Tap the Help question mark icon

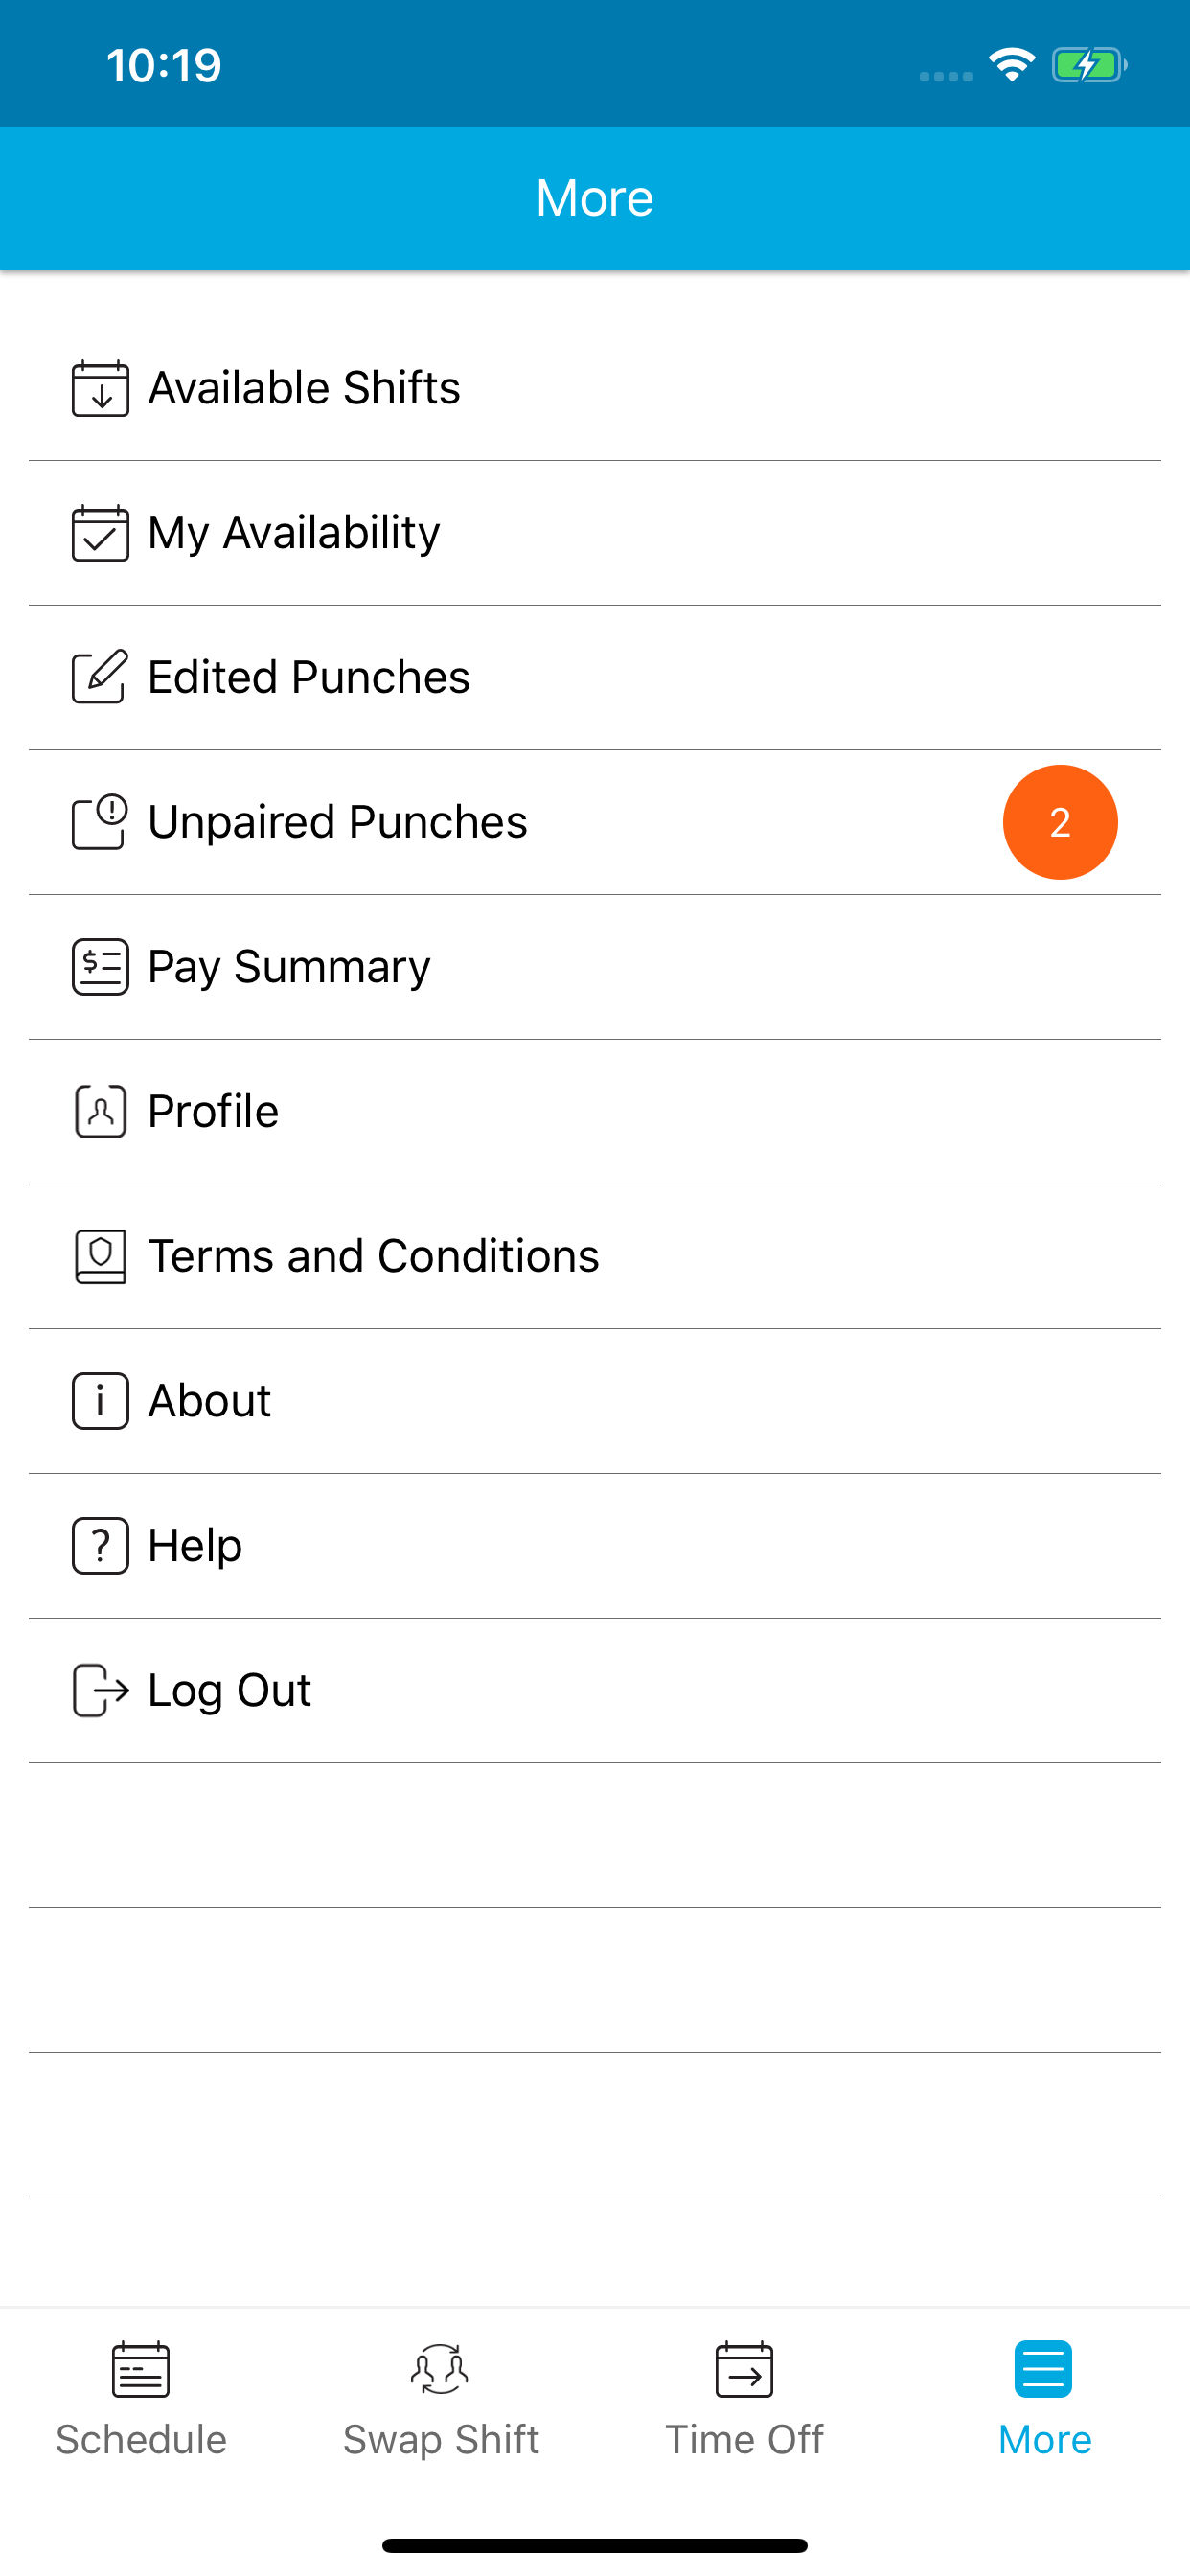[x=100, y=1546]
